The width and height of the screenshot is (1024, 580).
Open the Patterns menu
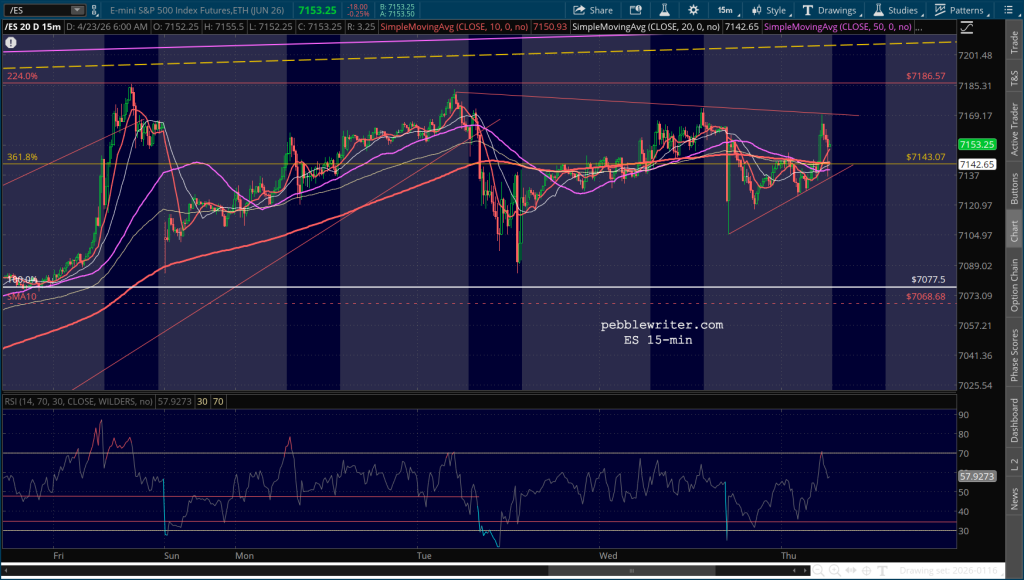959,10
